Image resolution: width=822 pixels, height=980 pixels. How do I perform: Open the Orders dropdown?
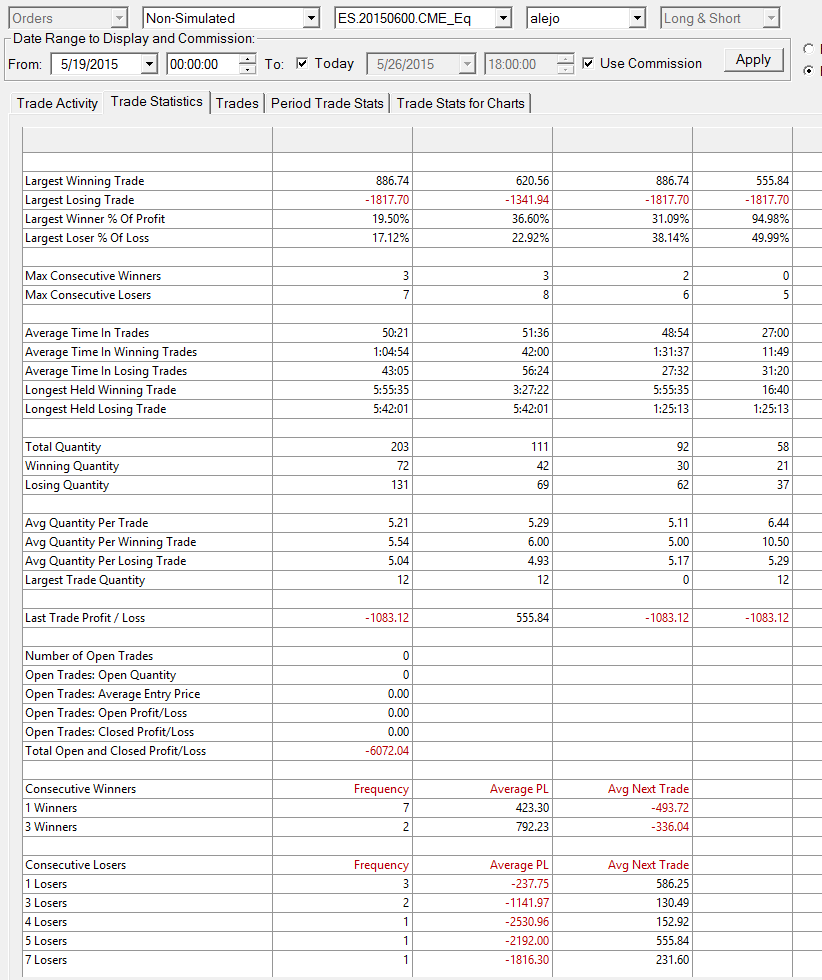[119, 18]
